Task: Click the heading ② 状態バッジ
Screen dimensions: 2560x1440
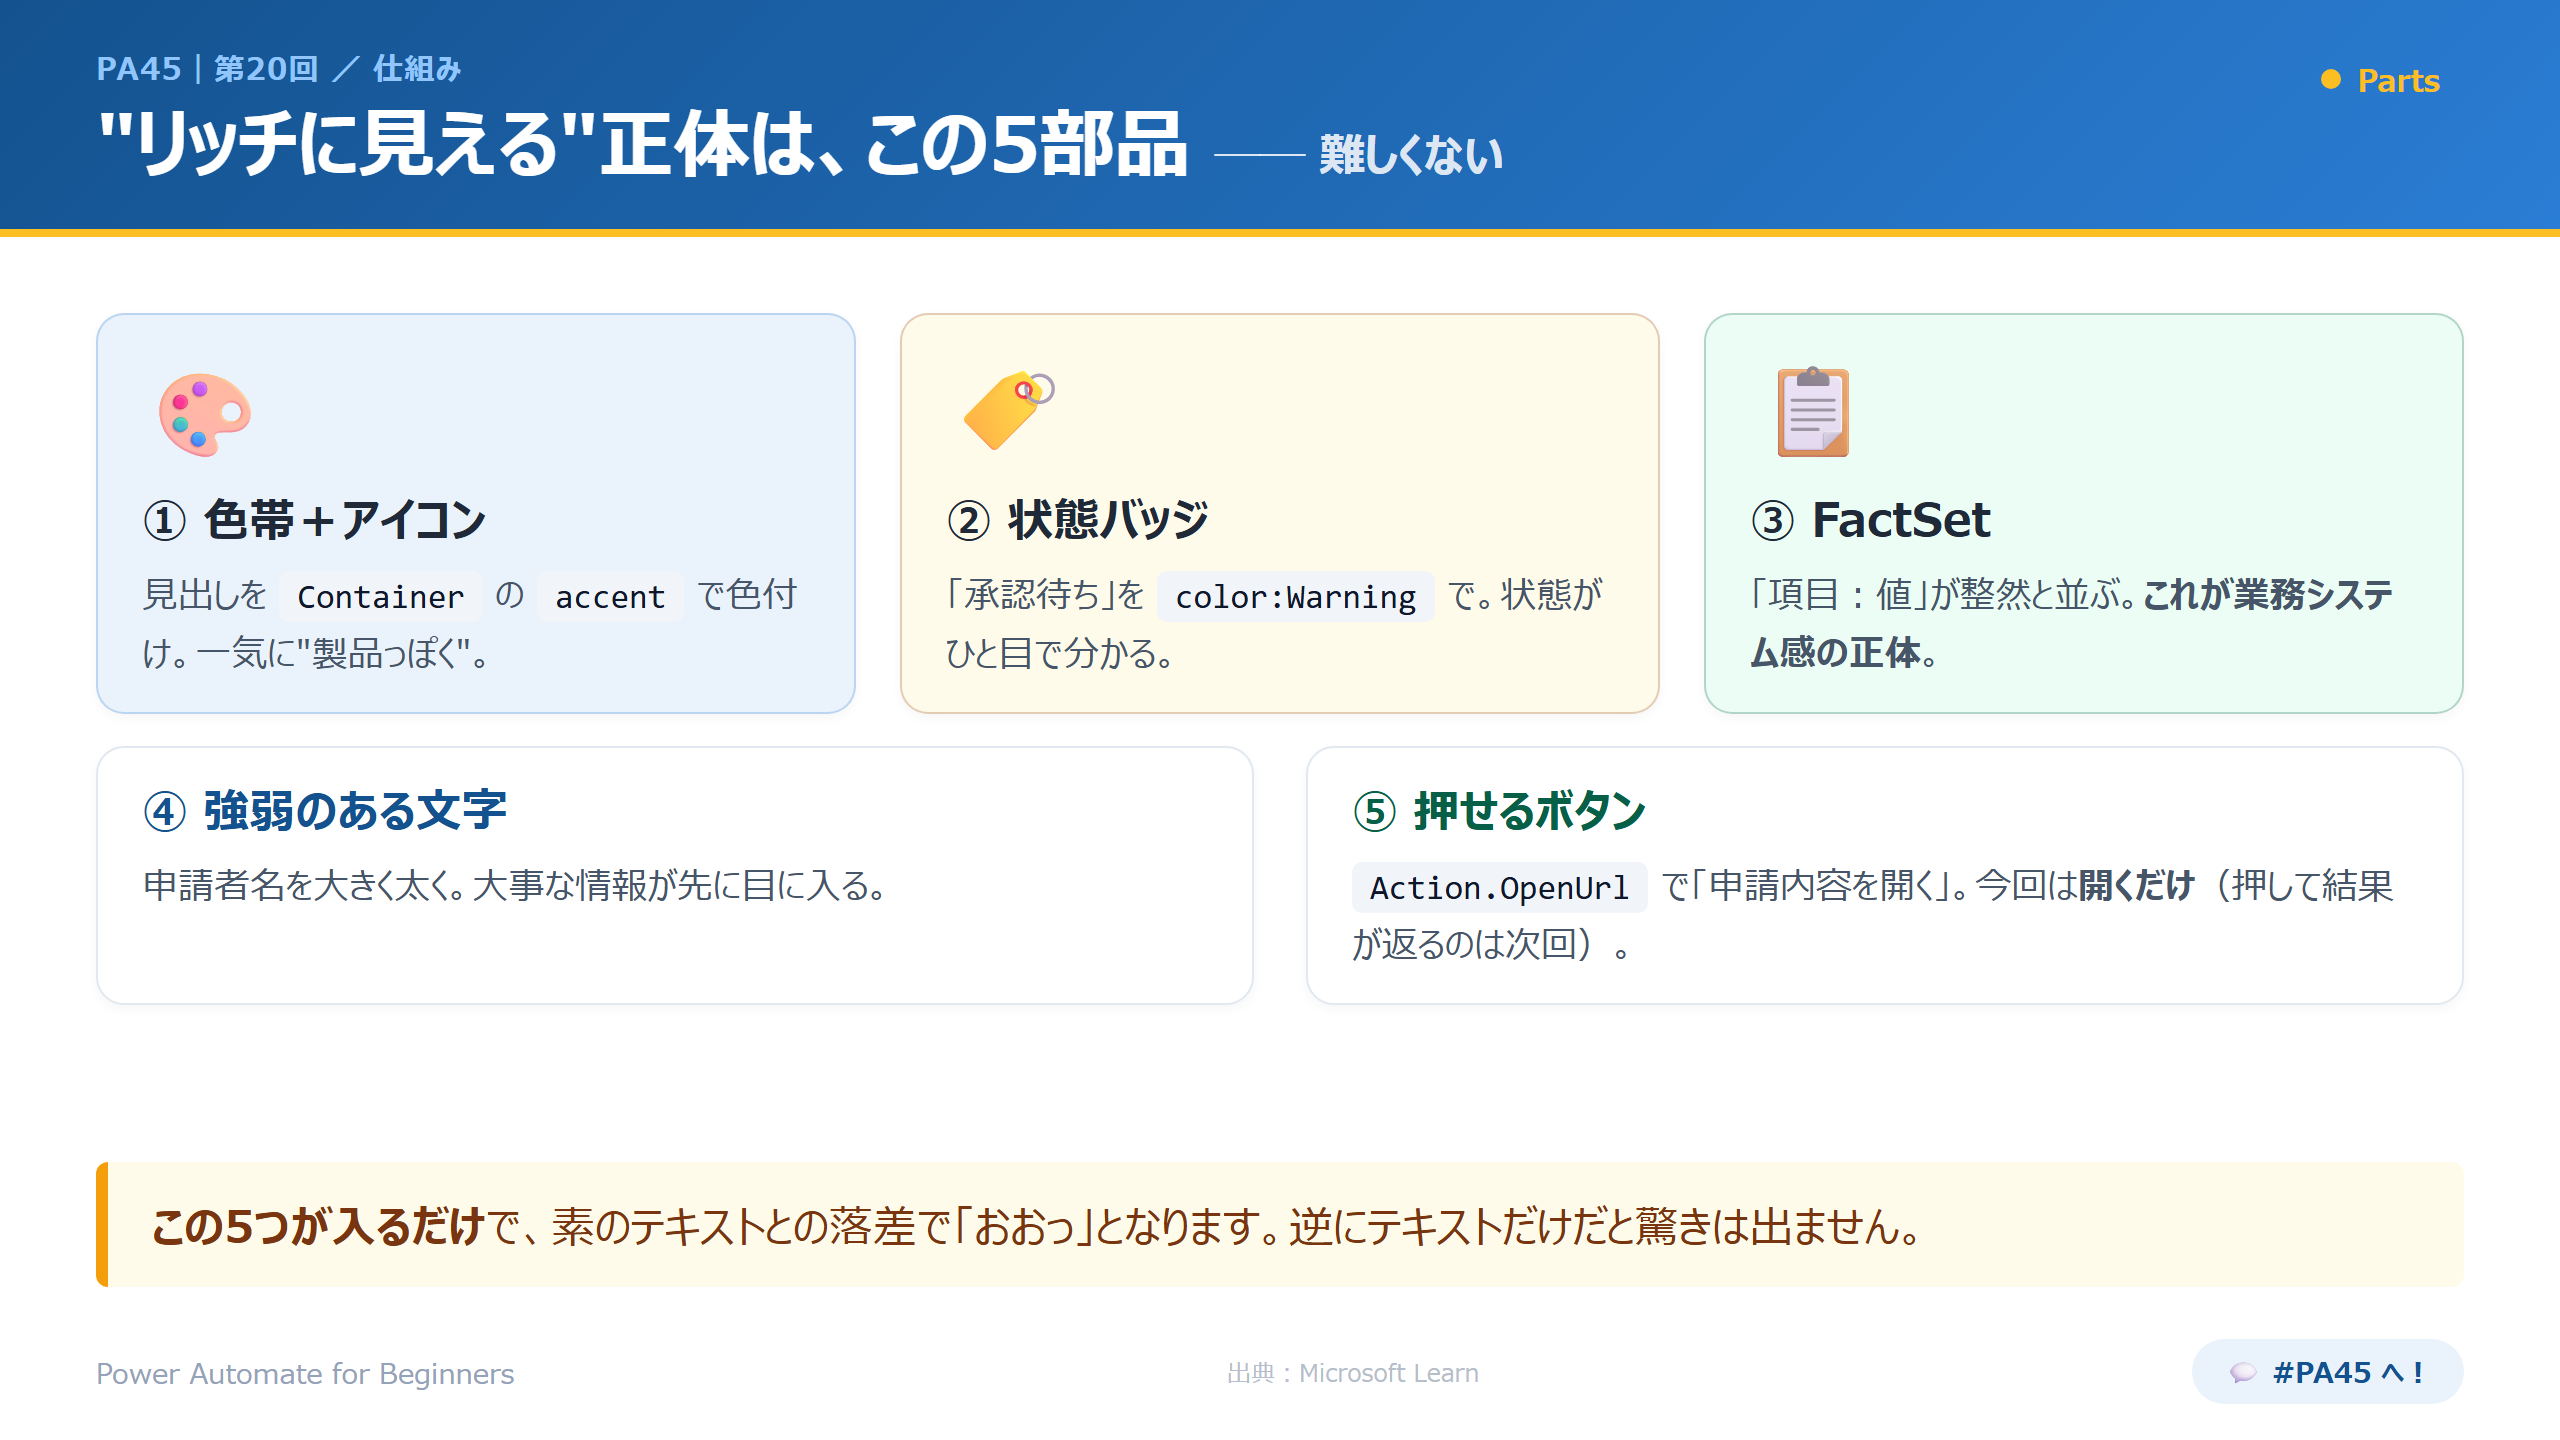Action: tap(1078, 520)
